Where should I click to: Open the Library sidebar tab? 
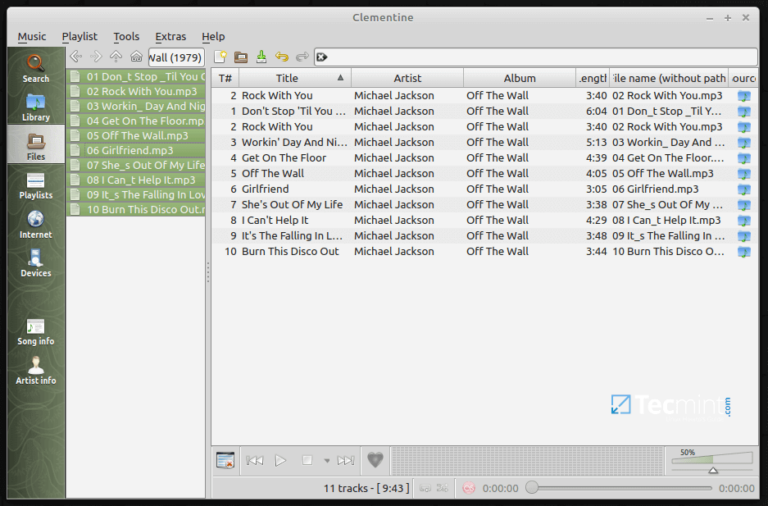36,107
